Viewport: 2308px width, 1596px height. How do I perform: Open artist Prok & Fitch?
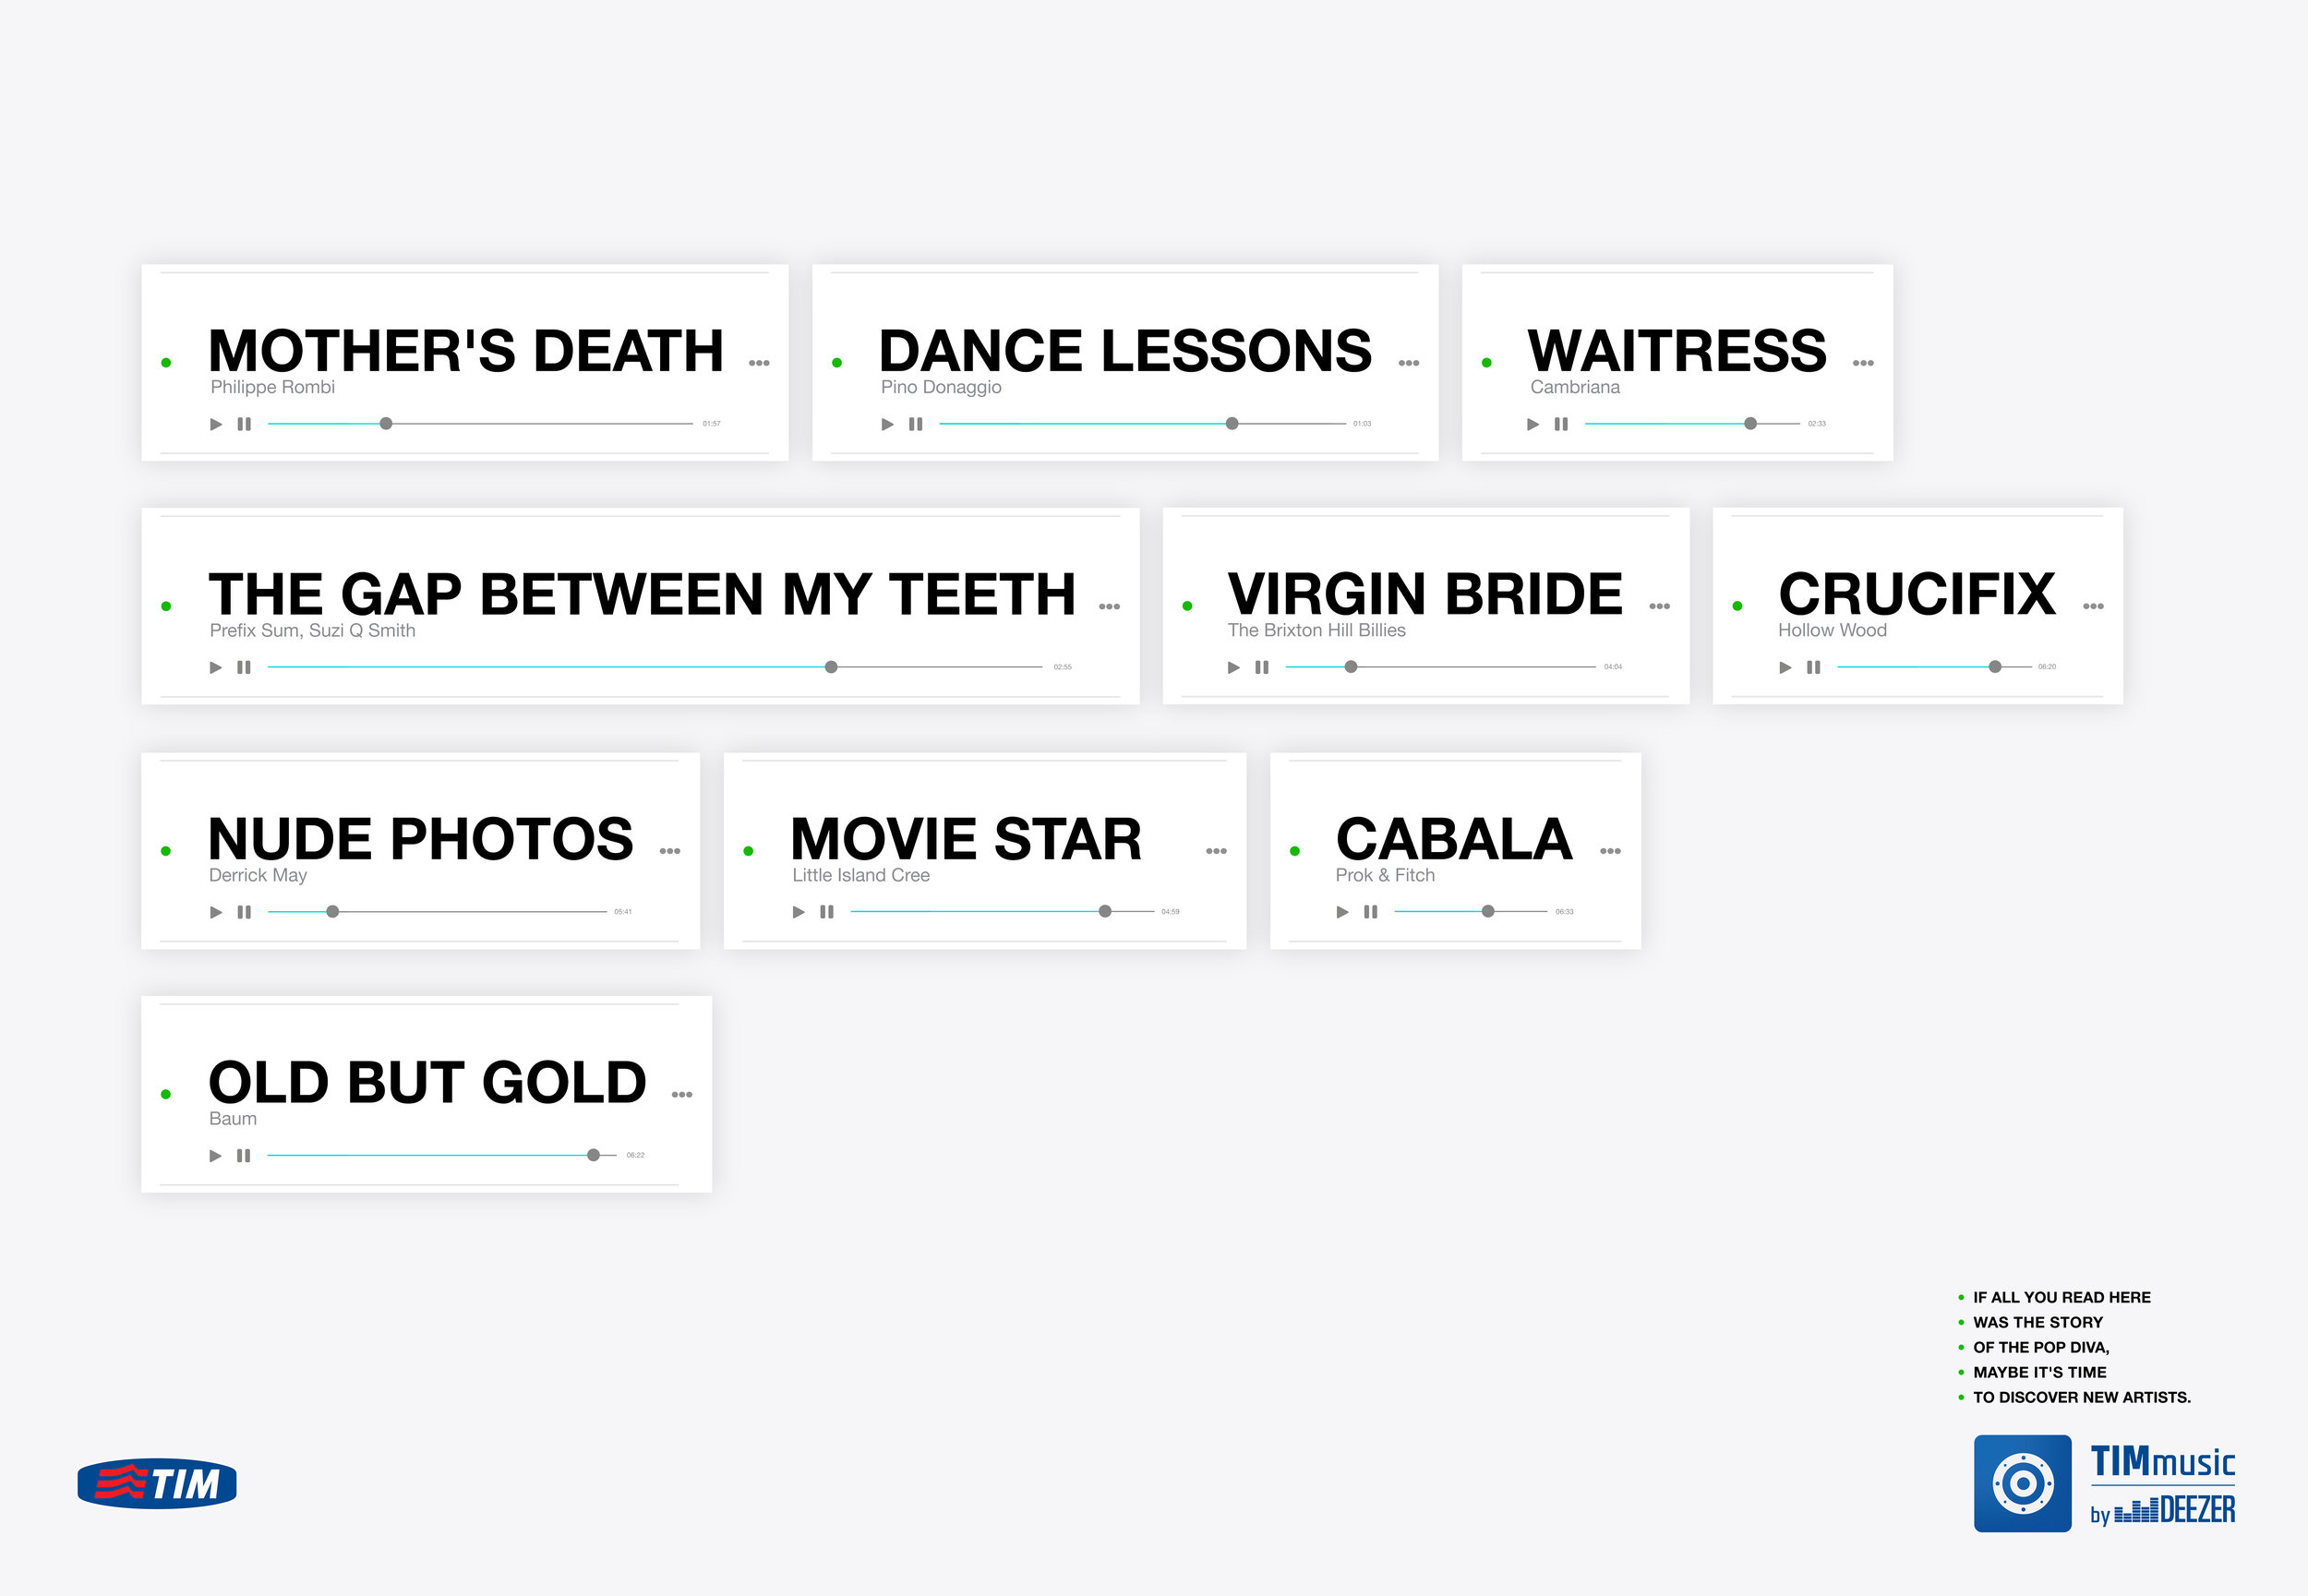pos(1385,875)
